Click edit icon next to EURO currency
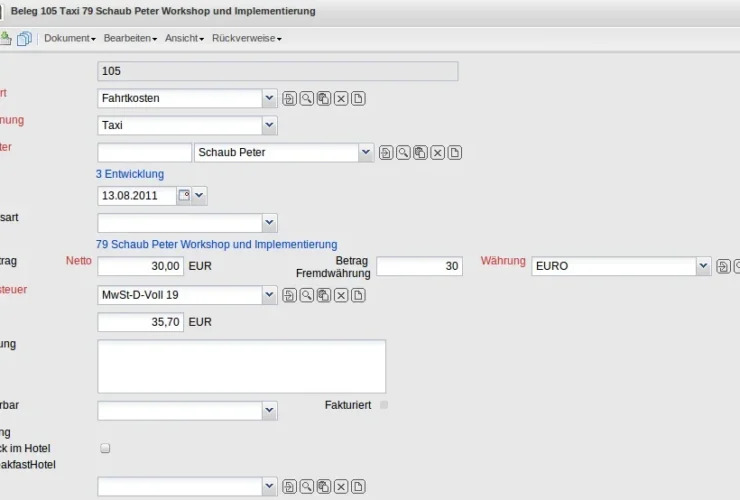 click(723, 267)
